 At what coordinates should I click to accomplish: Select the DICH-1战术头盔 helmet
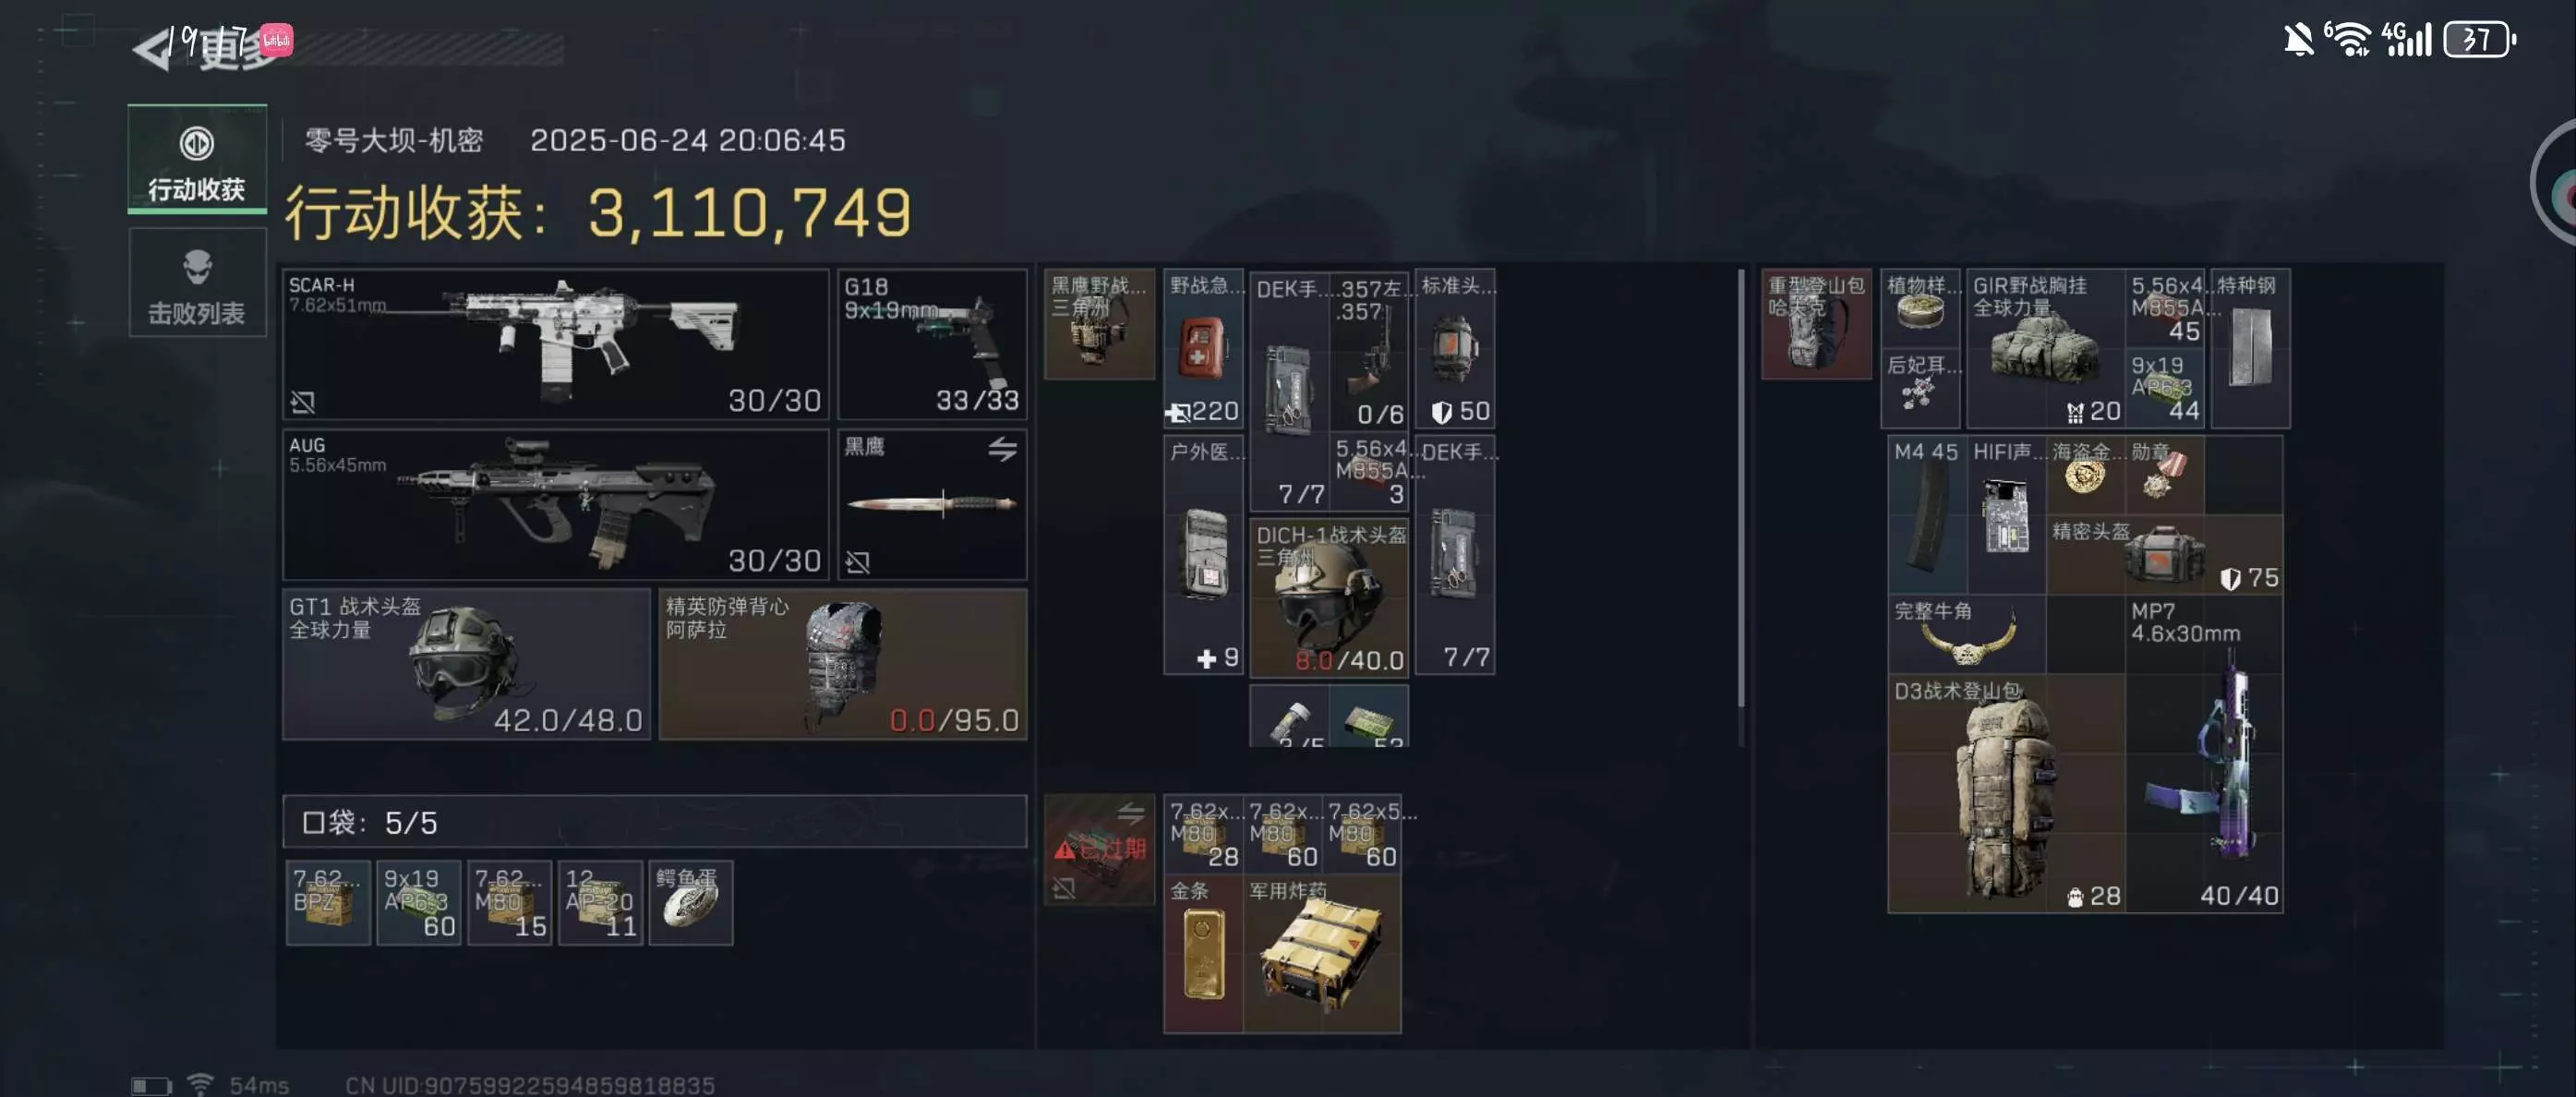coord(1329,597)
